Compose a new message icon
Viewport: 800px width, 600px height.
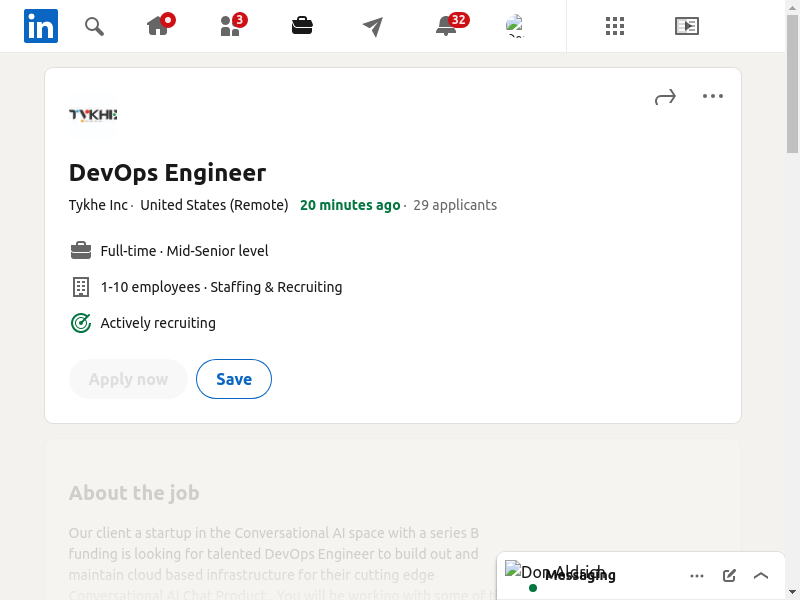pos(729,575)
